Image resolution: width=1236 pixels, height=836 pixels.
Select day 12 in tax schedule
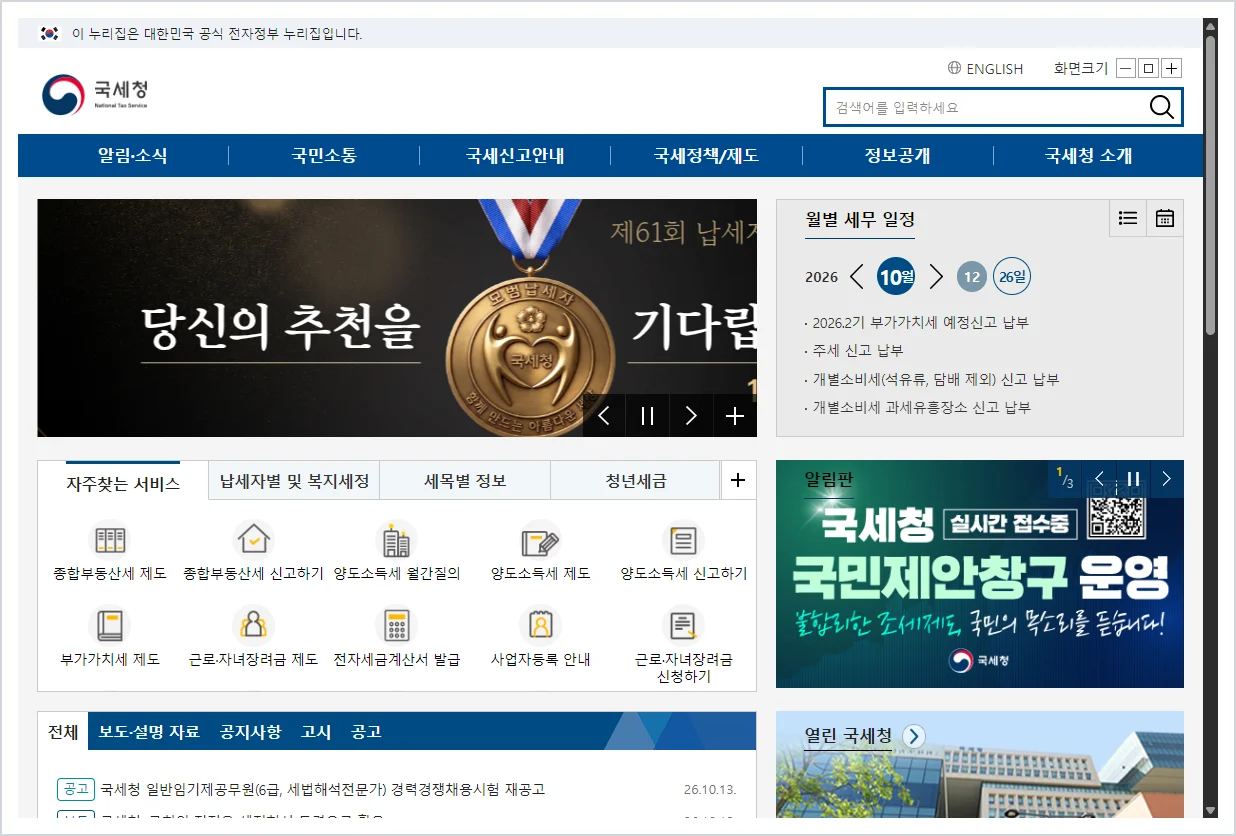coord(972,276)
